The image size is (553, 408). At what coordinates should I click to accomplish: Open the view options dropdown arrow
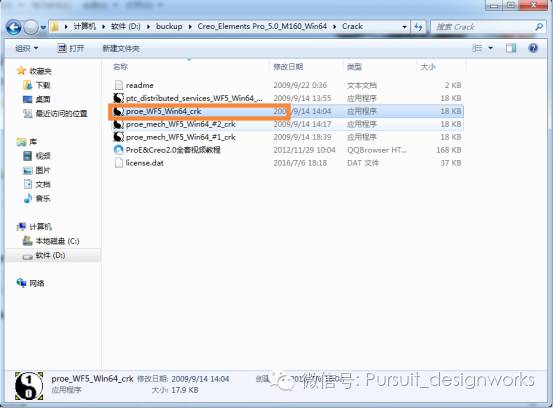pos(491,48)
